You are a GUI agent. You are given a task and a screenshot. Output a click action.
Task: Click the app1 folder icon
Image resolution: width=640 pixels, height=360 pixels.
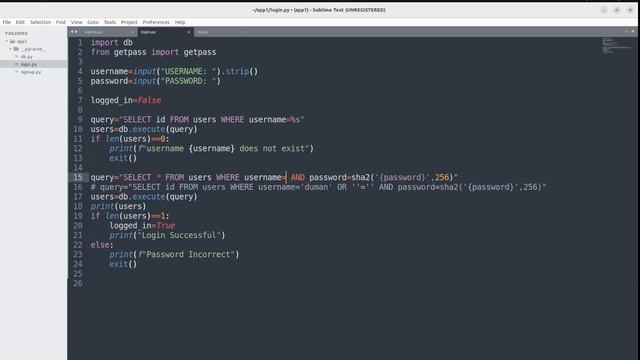(x=12, y=41)
